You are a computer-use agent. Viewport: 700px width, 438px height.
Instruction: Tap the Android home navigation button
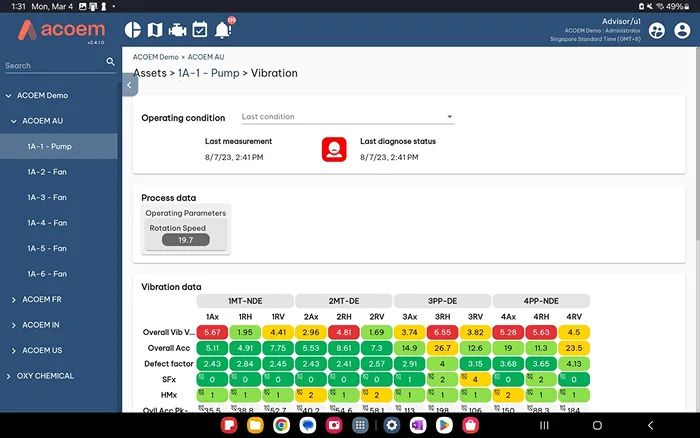point(597,425)
